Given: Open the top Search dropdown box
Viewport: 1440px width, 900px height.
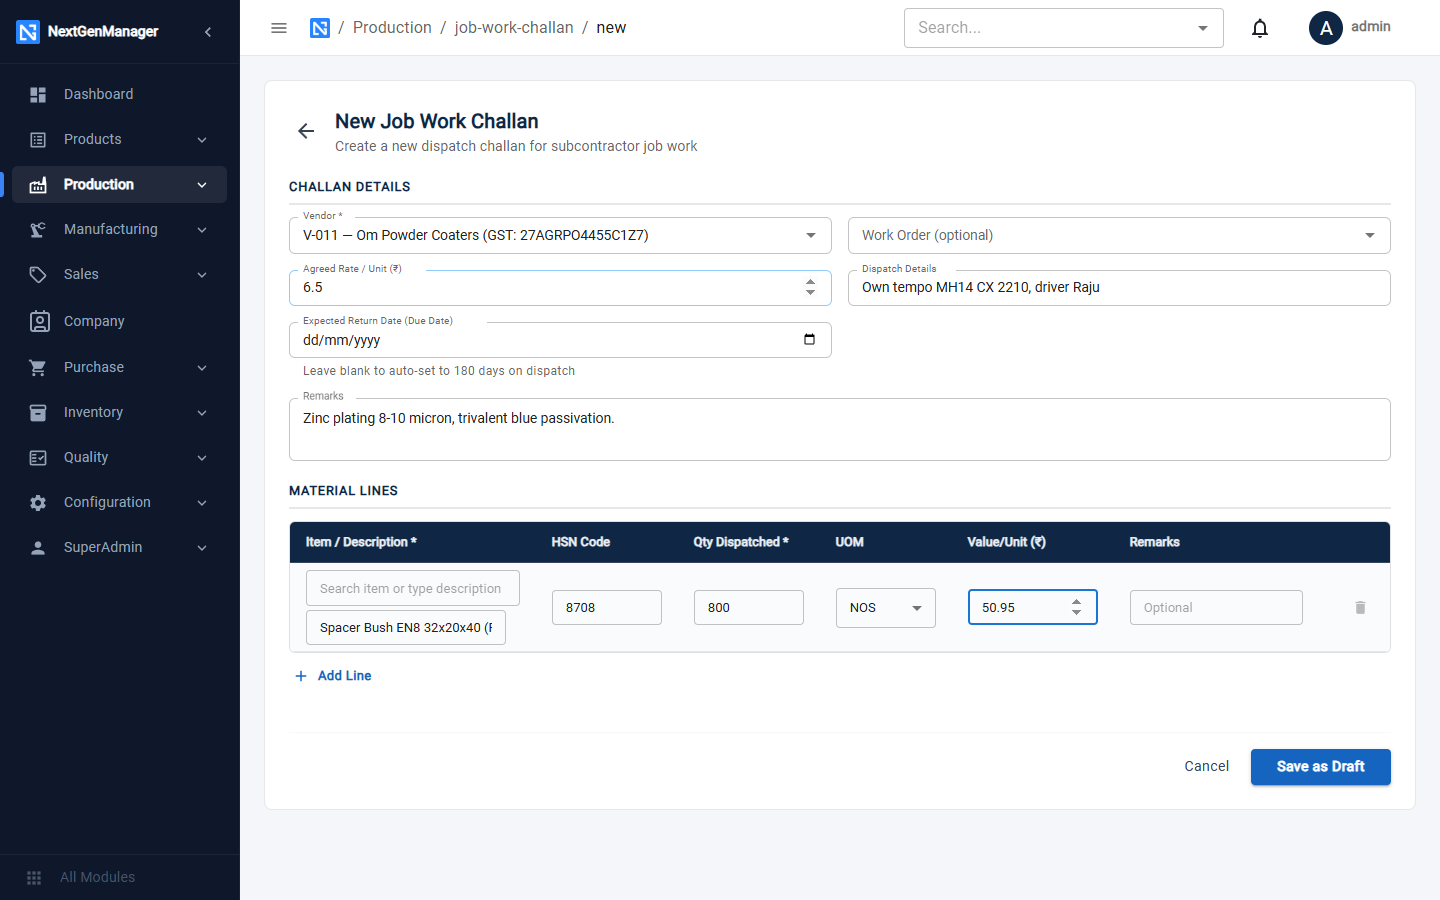Looking at the screenshot, I should click(x=1064, y=28).
